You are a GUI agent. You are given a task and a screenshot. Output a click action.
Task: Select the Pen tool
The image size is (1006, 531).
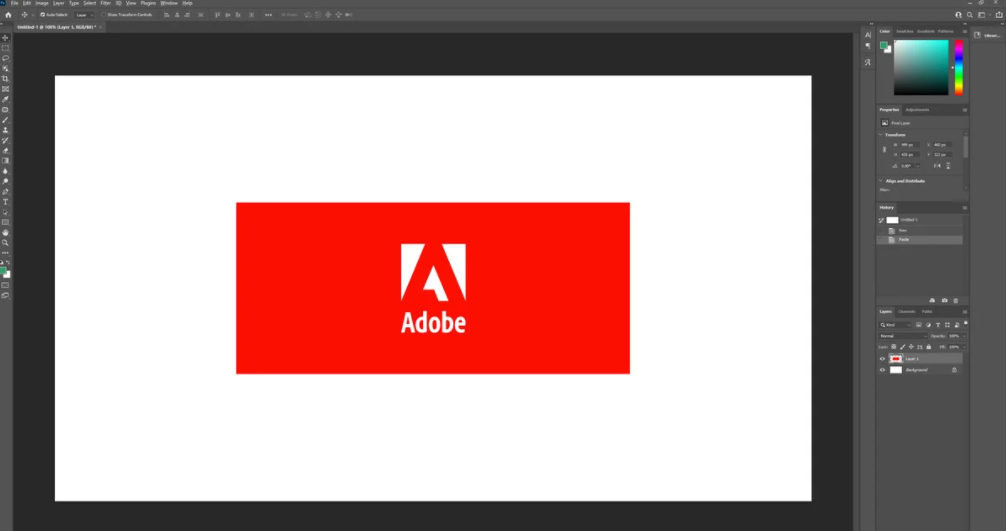pyautogui.click(x=6, y=192)
